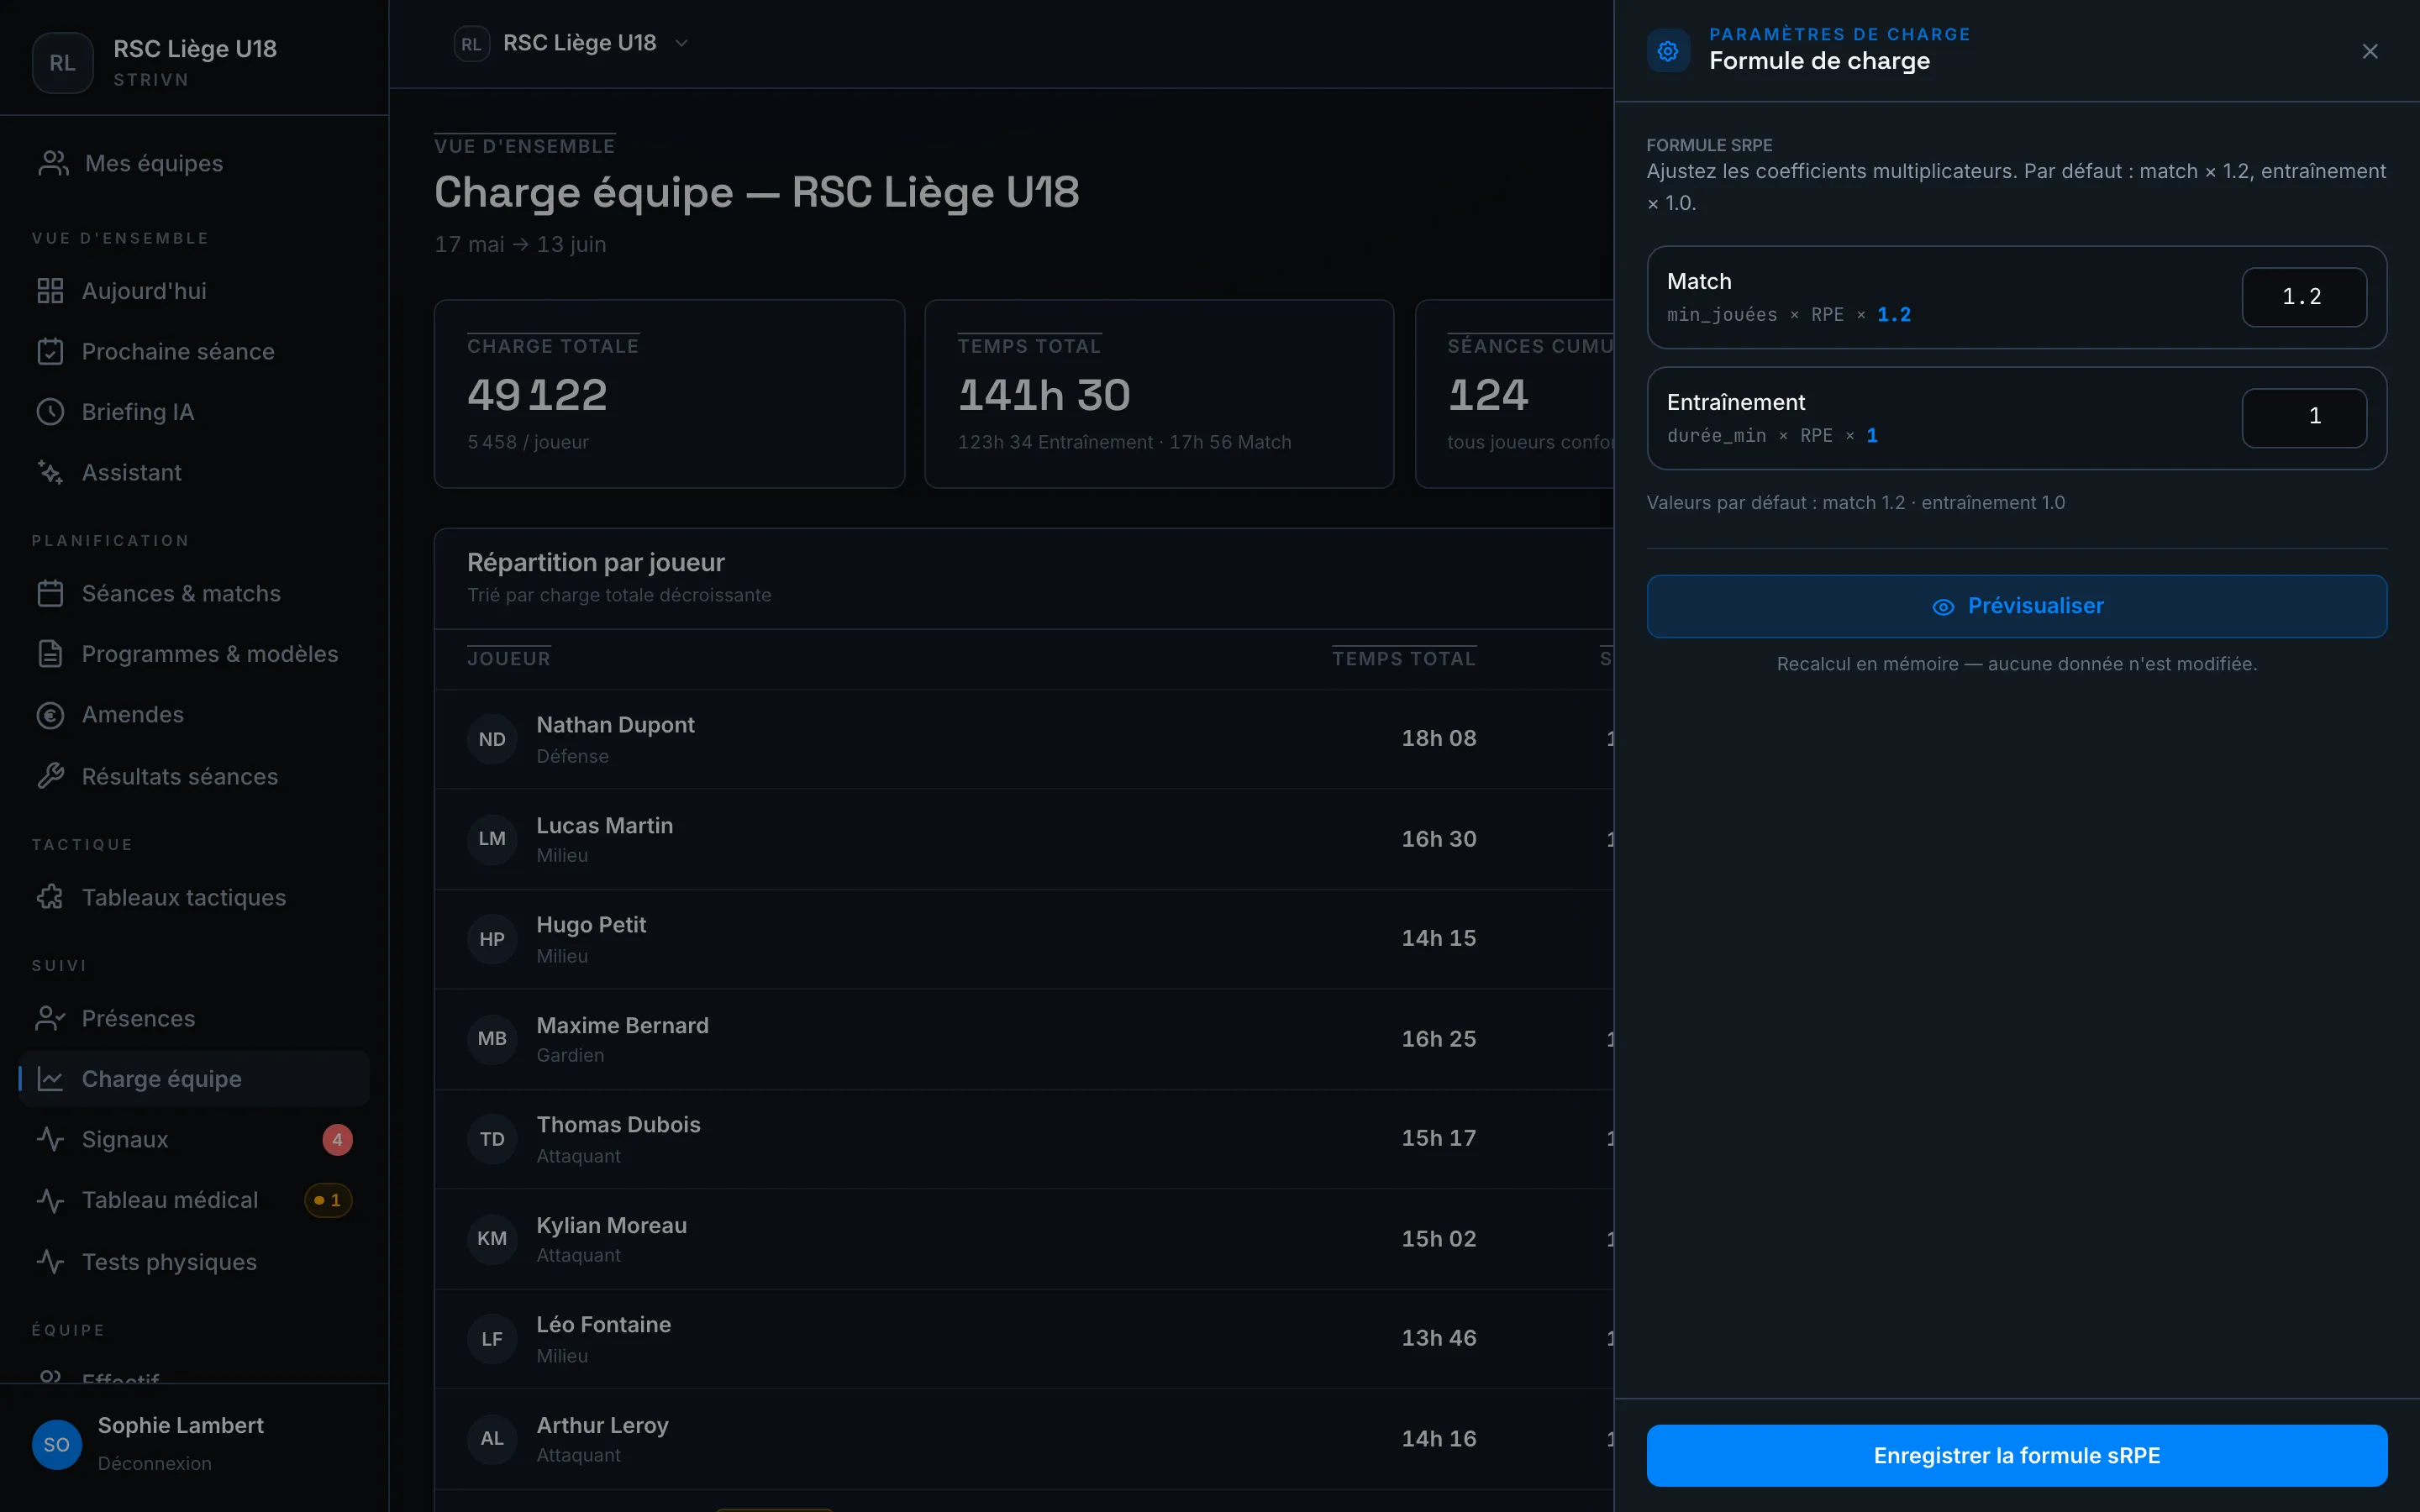The height and width of the screenshot is (1512, 2420).
Task: Click Tableau médical badge showing 1
Action: [328, 1200]
